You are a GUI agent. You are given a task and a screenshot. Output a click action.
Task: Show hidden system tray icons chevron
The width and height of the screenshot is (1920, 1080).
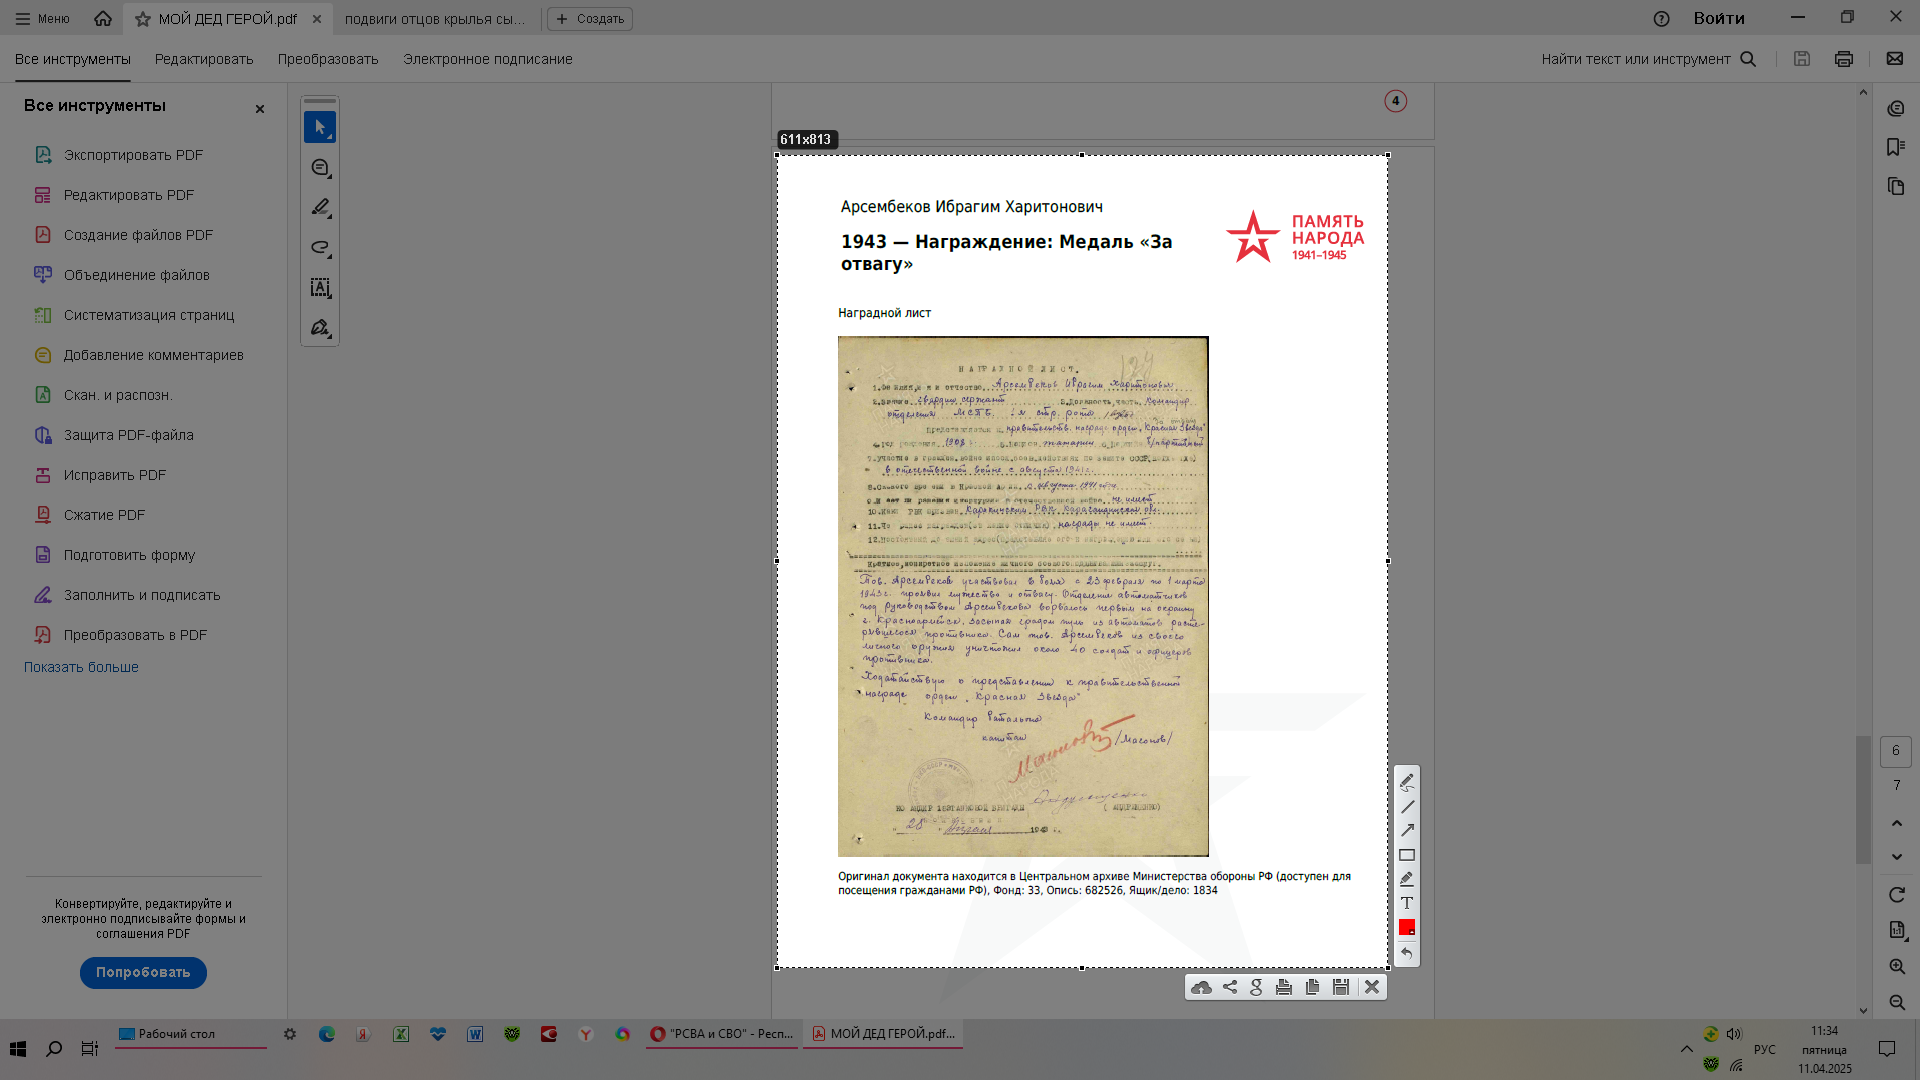(1686, 1049)
